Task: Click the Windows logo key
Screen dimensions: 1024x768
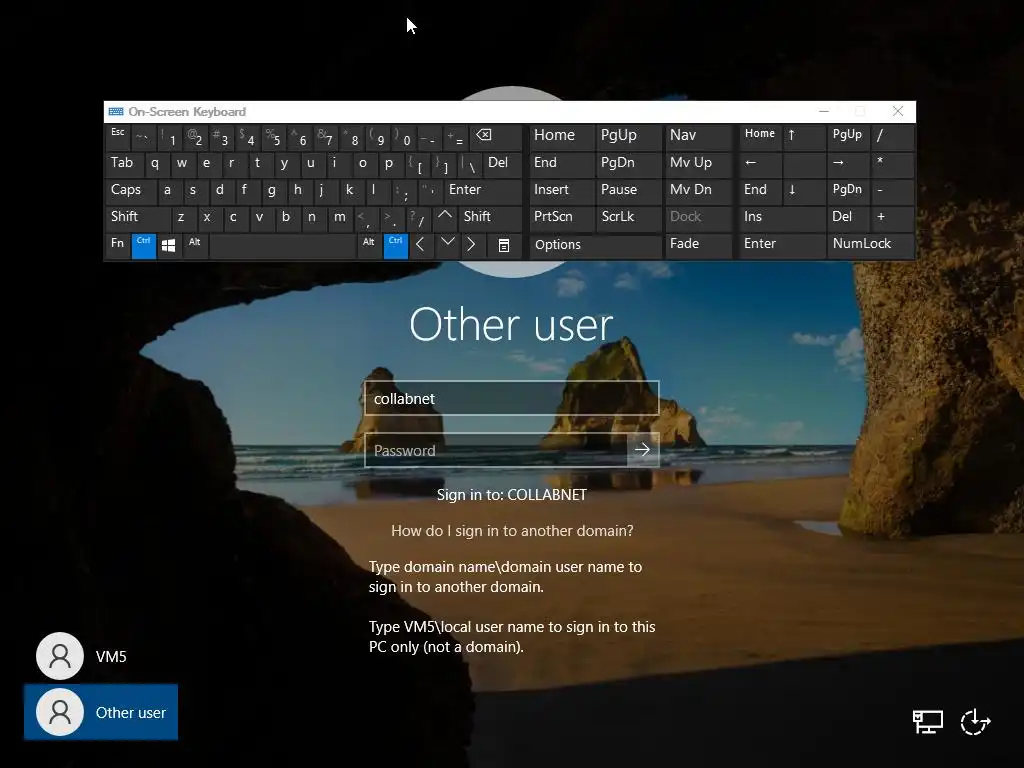Action: (x=168, y=246)
